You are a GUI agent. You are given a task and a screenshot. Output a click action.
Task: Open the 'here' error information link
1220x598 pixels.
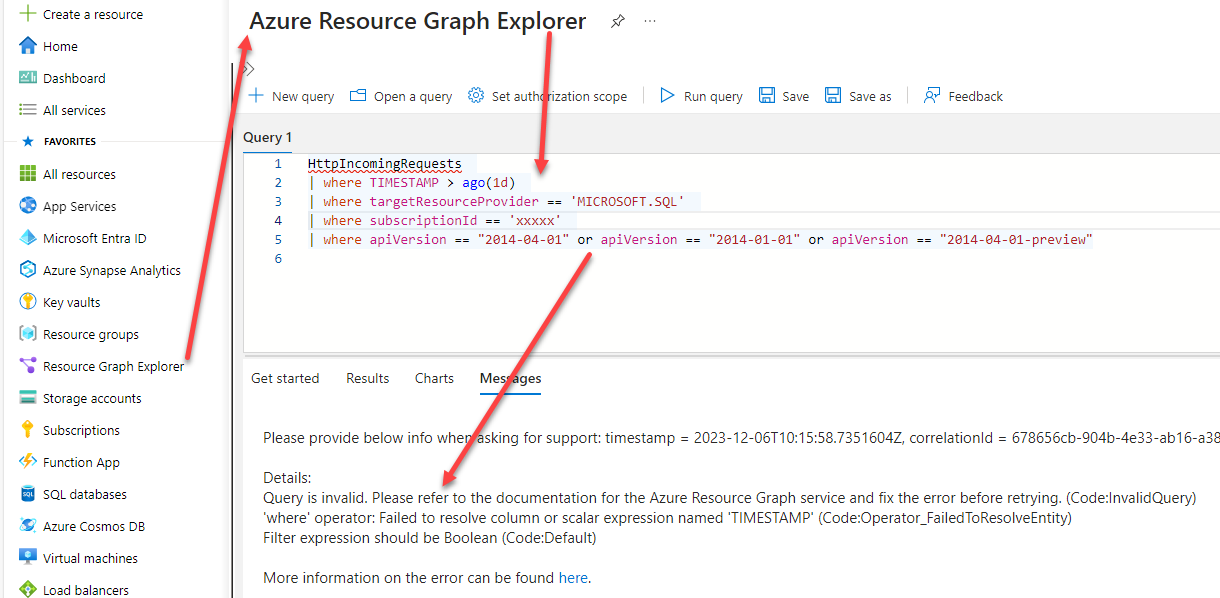pyautogui.click(x=573, y=577)
